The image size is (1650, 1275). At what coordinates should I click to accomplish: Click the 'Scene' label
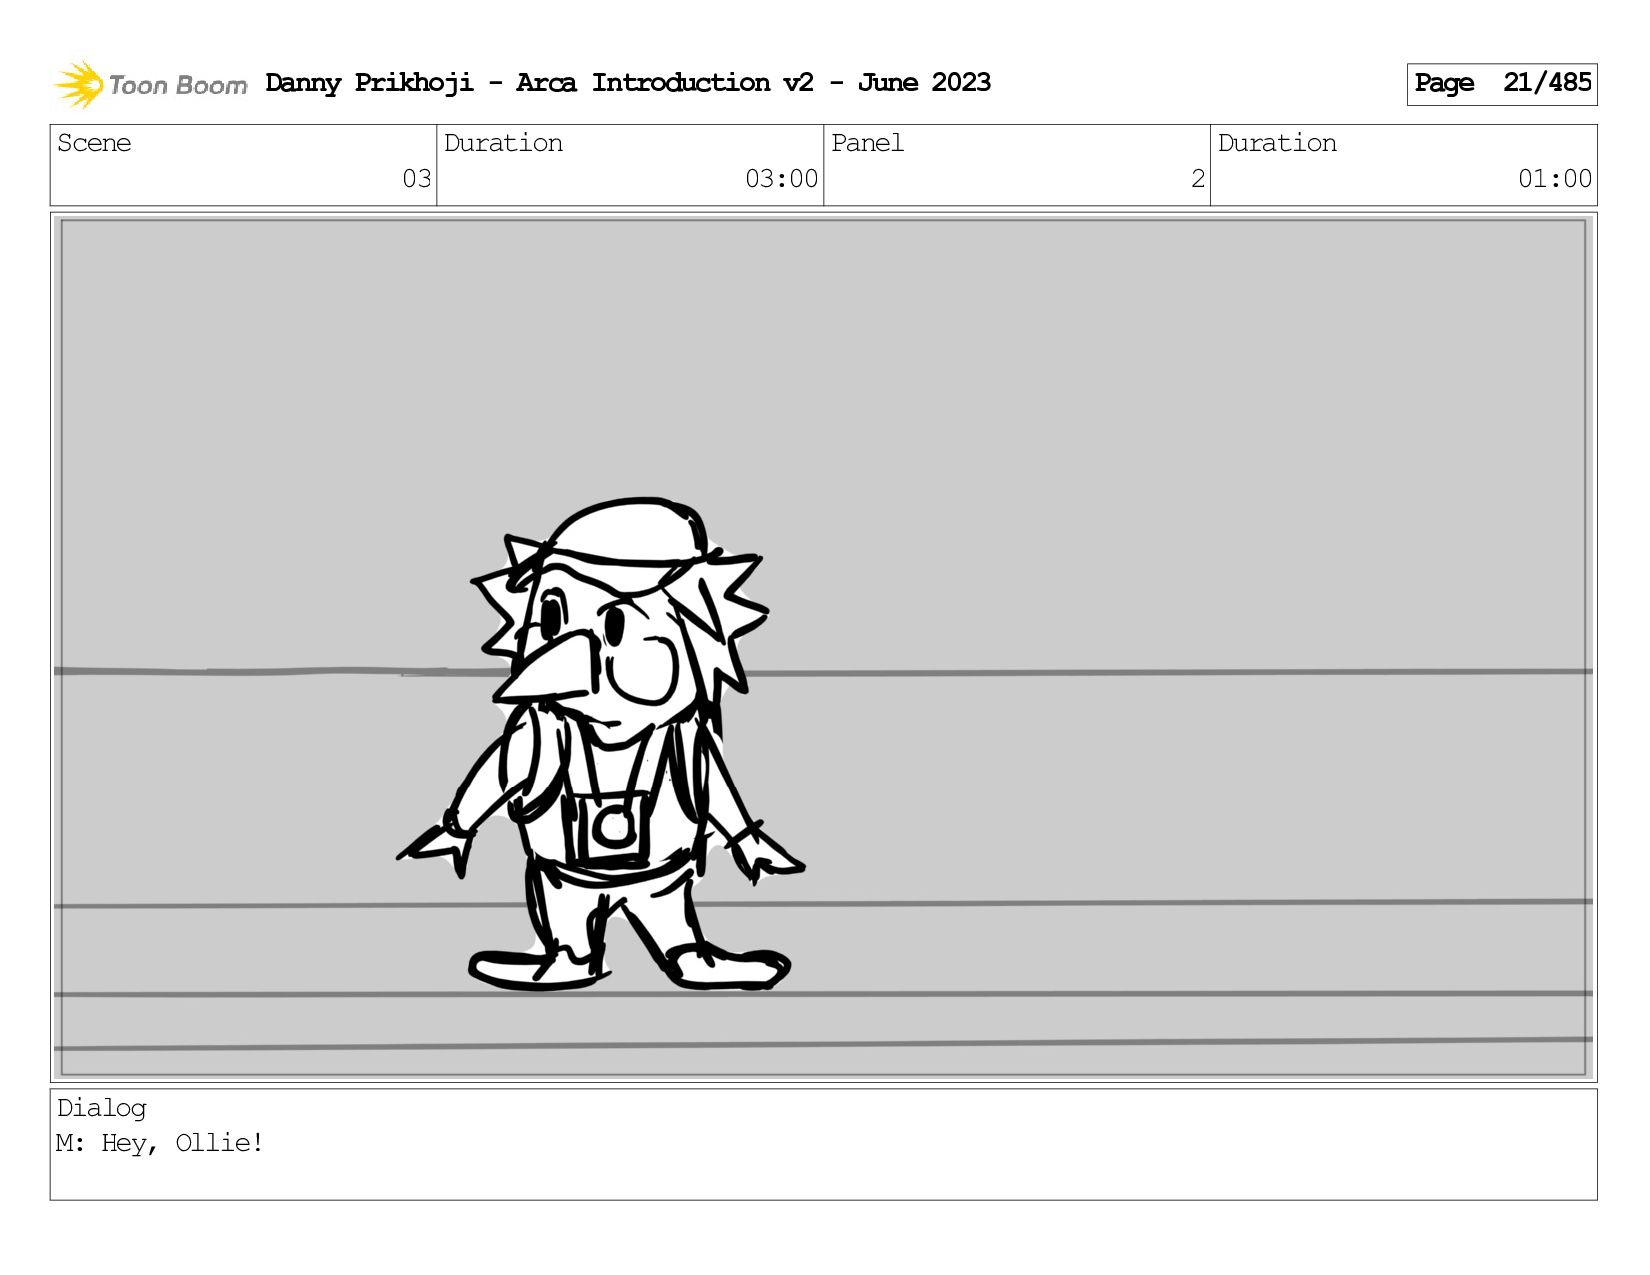point(94,143)
